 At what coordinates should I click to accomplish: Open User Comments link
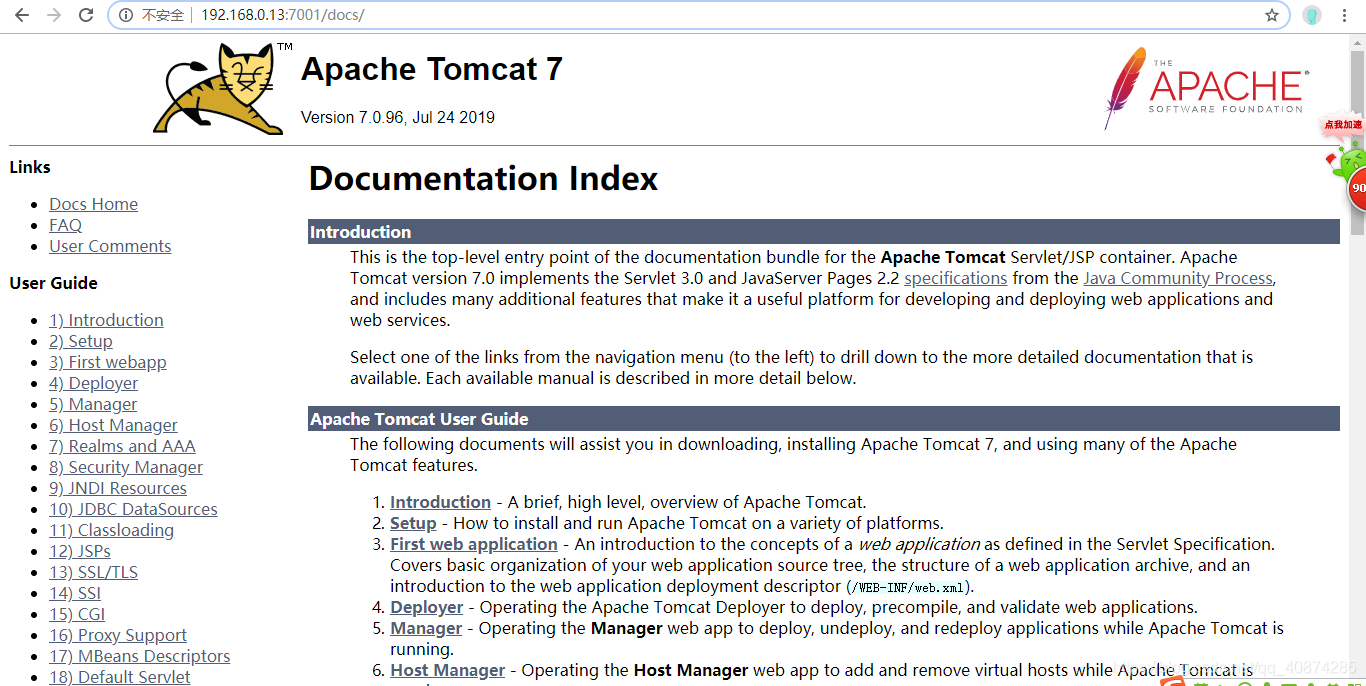110,246
